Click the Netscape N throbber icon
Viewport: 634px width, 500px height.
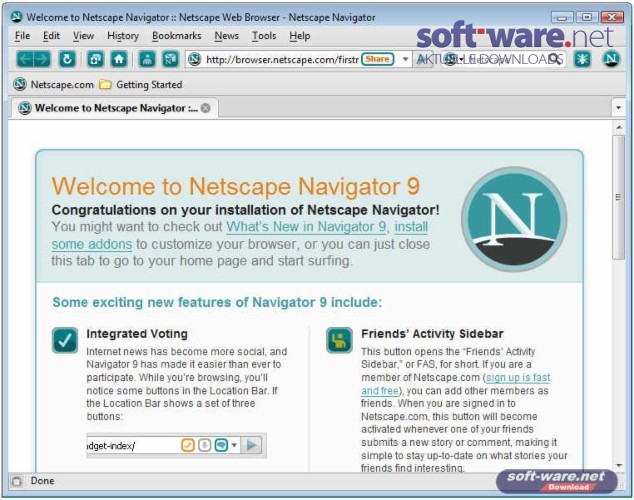611,59
